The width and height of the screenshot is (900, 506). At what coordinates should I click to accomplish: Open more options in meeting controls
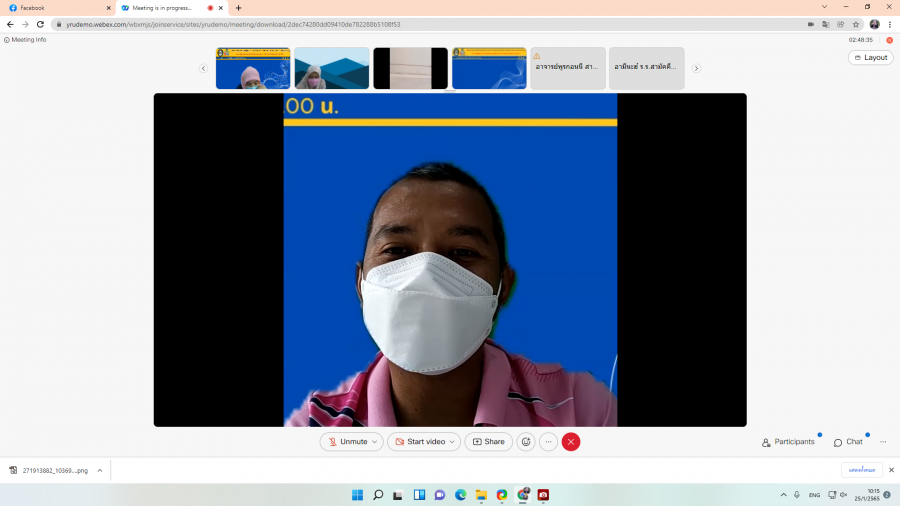tap(548, 442)
